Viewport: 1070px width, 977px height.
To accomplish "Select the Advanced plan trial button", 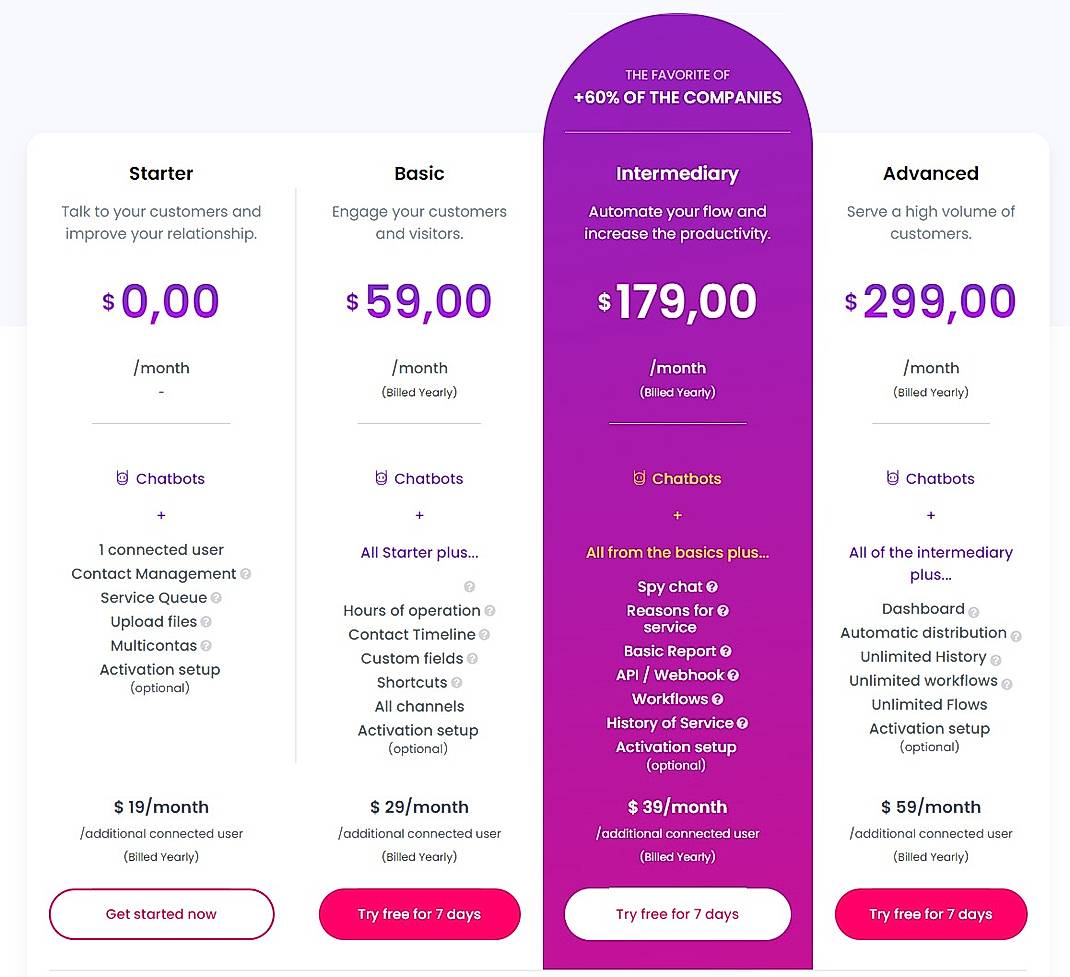I will coord(930,914).
